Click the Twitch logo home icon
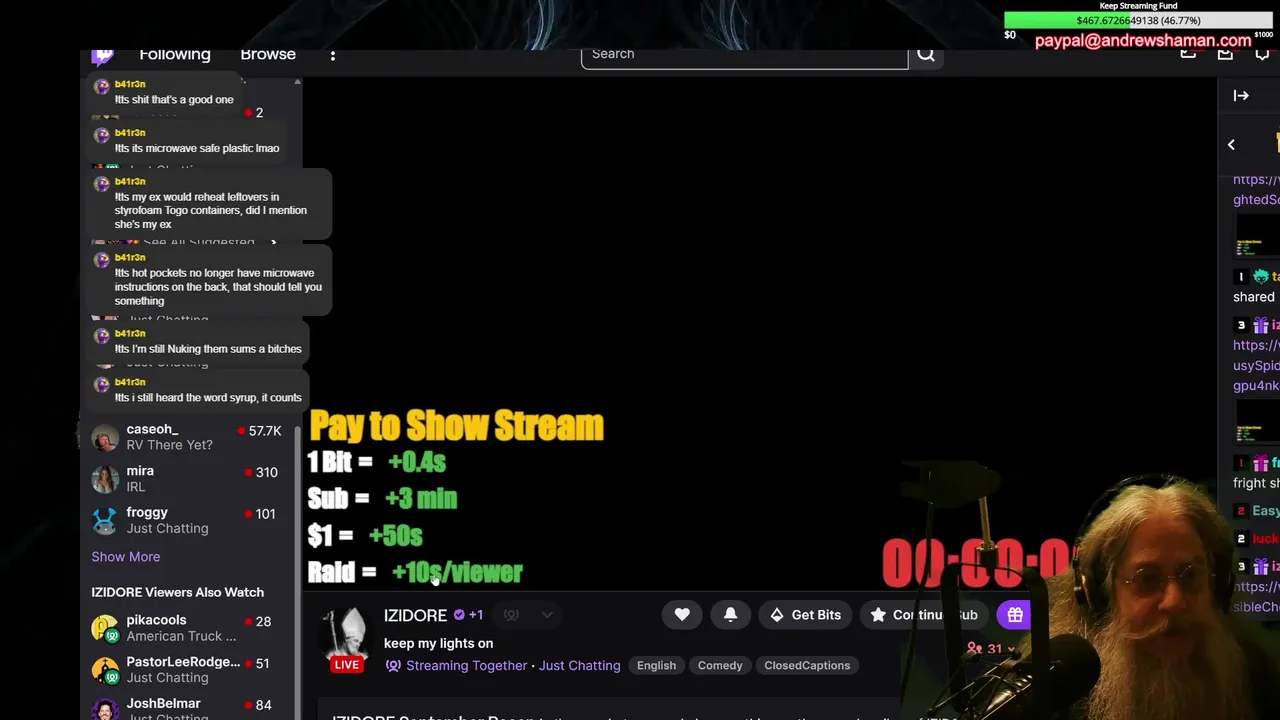The image size is (1280, 720). (102, 56)
